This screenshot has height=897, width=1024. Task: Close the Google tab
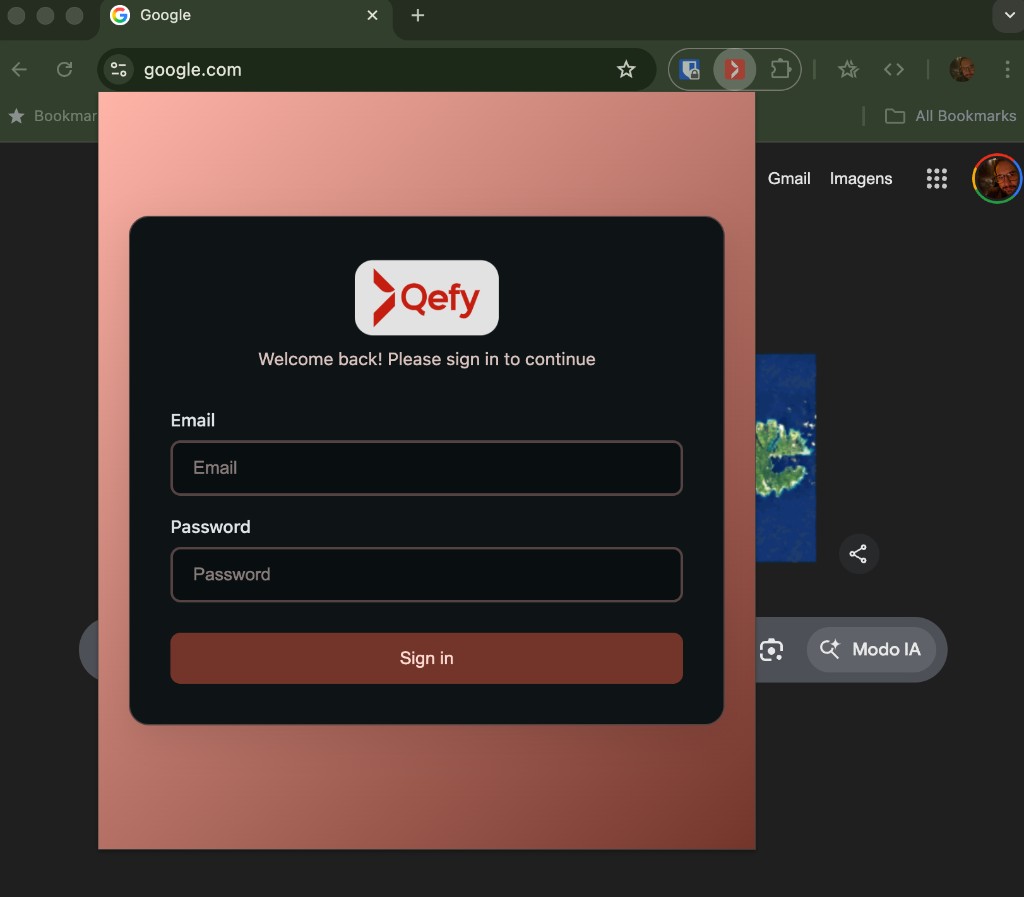click(372, 15)
